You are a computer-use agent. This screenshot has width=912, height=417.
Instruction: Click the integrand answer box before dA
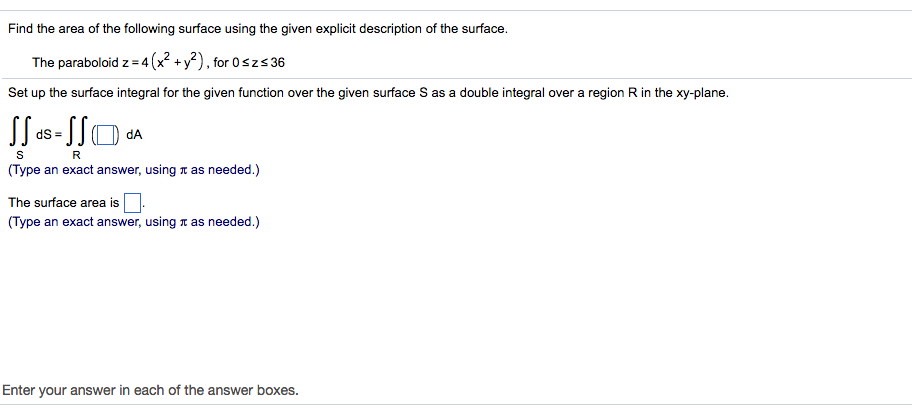pos(105,136)
